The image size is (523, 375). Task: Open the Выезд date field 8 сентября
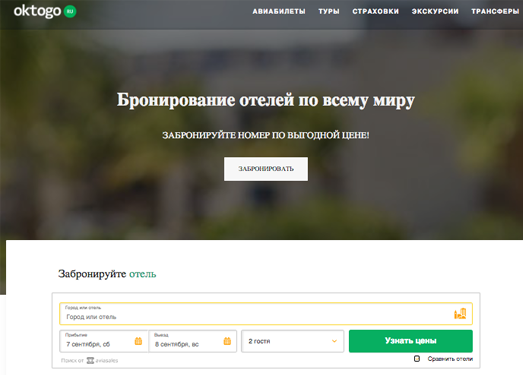[192, 341]
